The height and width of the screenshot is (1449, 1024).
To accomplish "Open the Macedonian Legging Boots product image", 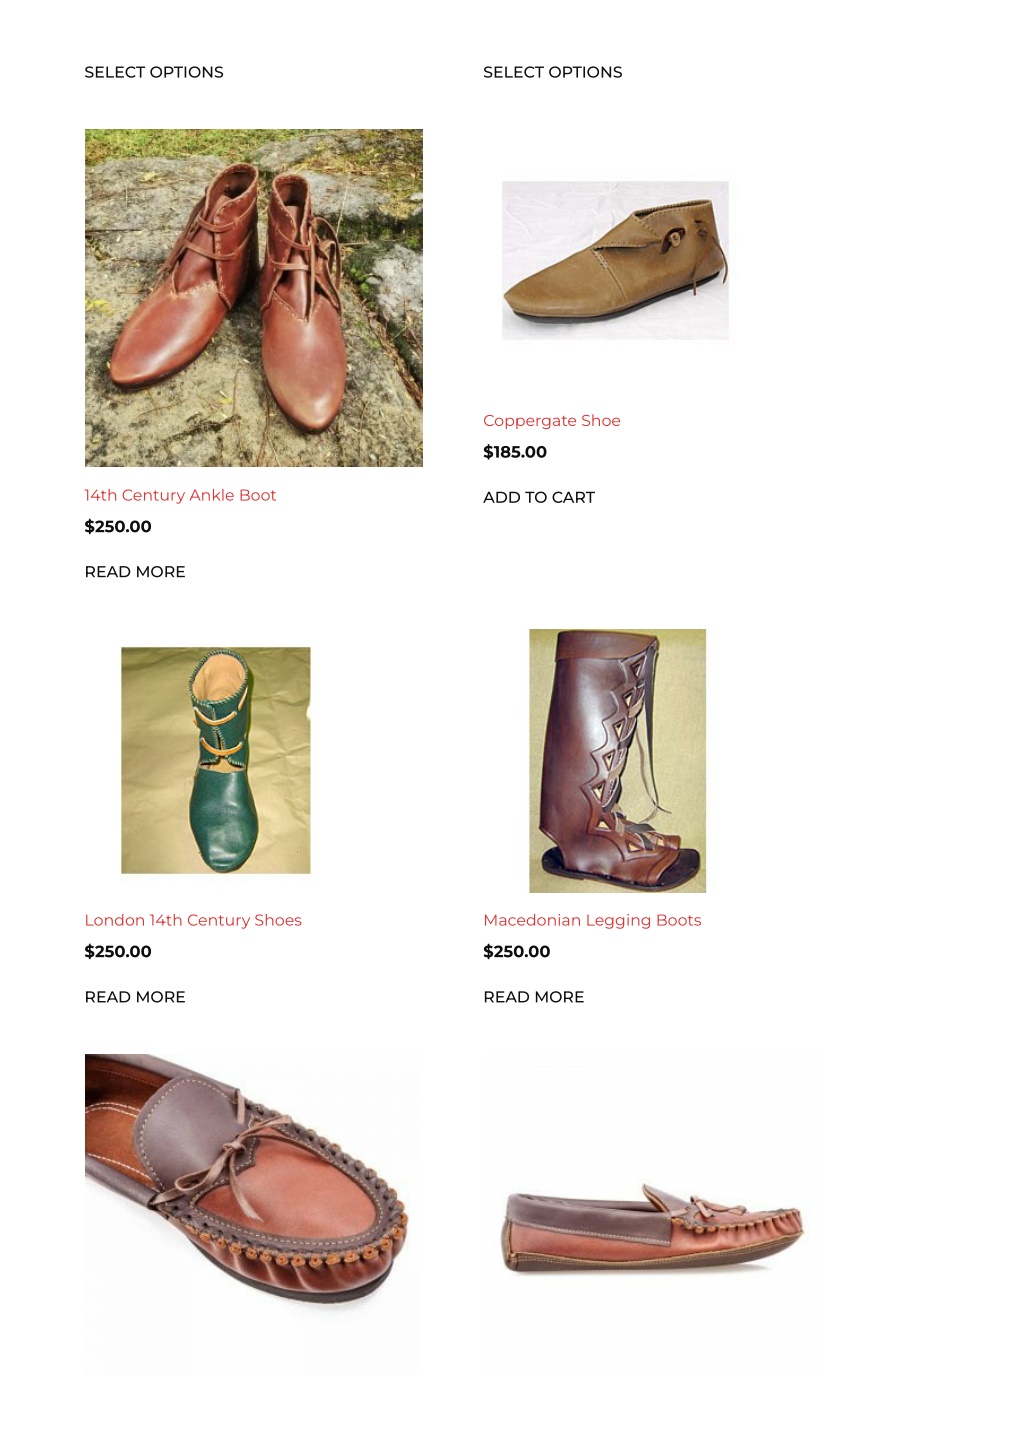I will coord(617,760).
